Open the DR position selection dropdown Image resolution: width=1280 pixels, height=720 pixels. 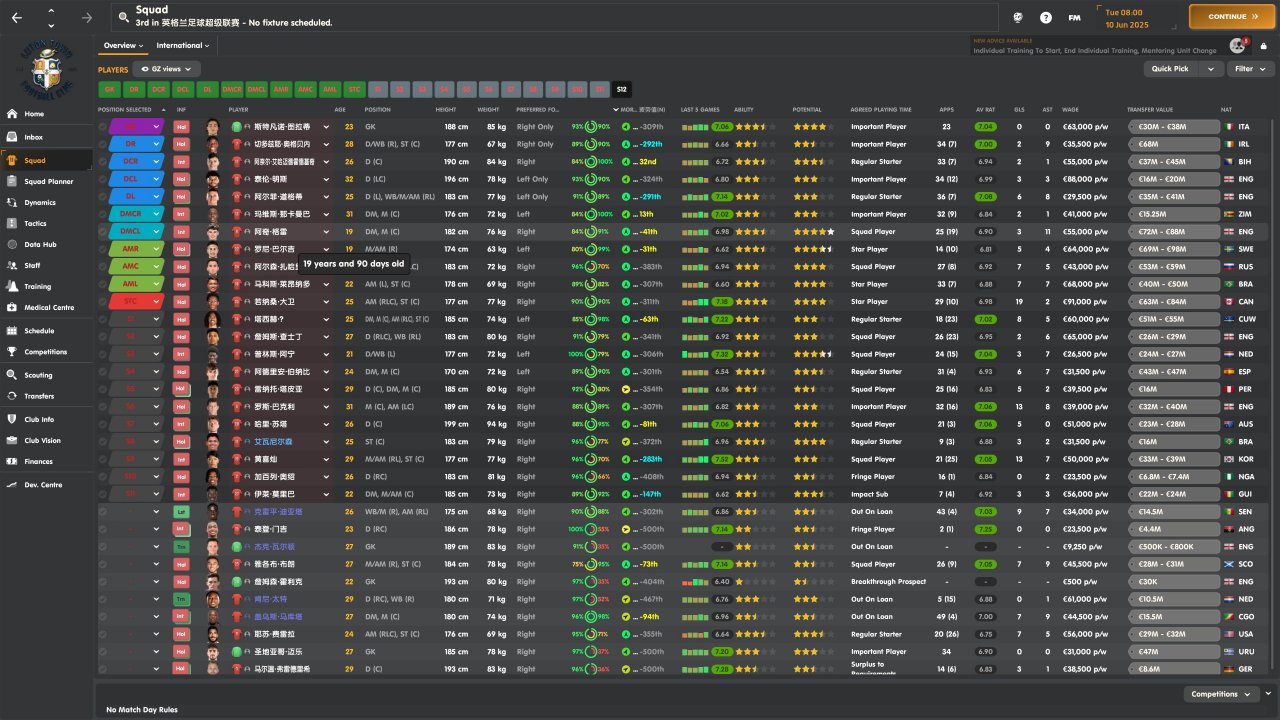click(x=156, y=144)
